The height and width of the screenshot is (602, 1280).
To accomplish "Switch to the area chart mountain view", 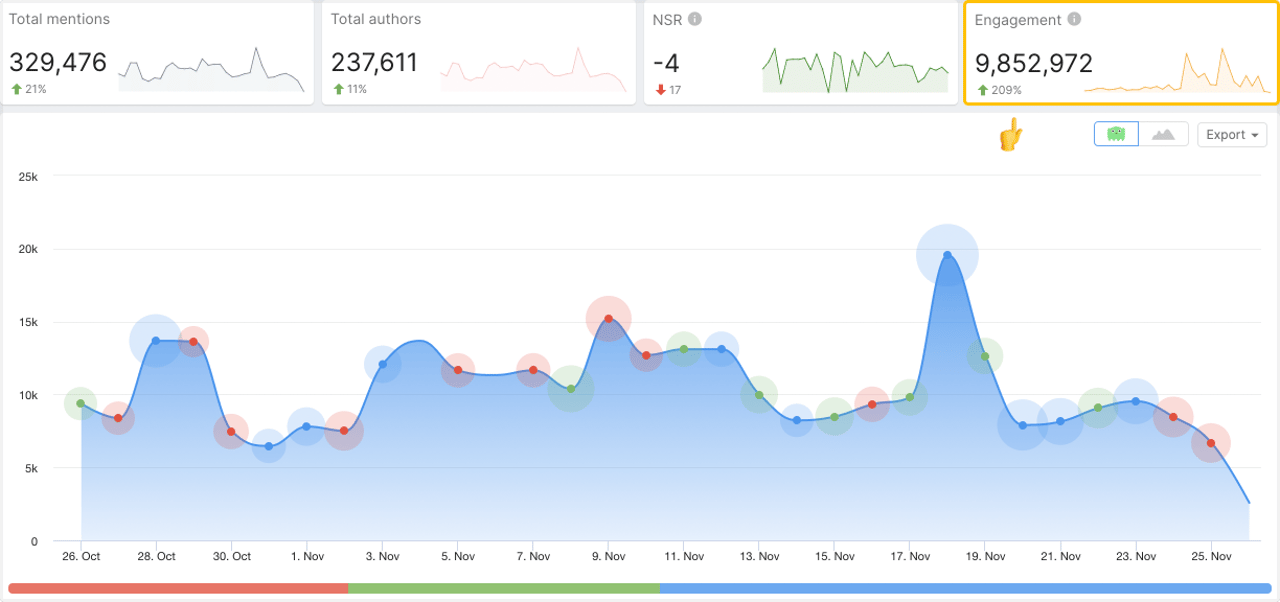I will pos(1163,134).
